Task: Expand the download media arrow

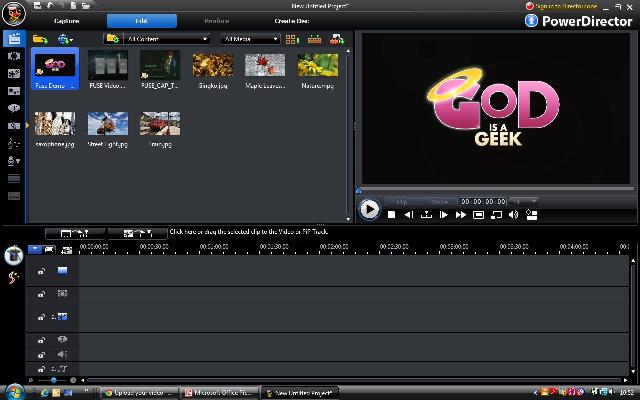Action: pyautogui.click(x=71, y=40)
